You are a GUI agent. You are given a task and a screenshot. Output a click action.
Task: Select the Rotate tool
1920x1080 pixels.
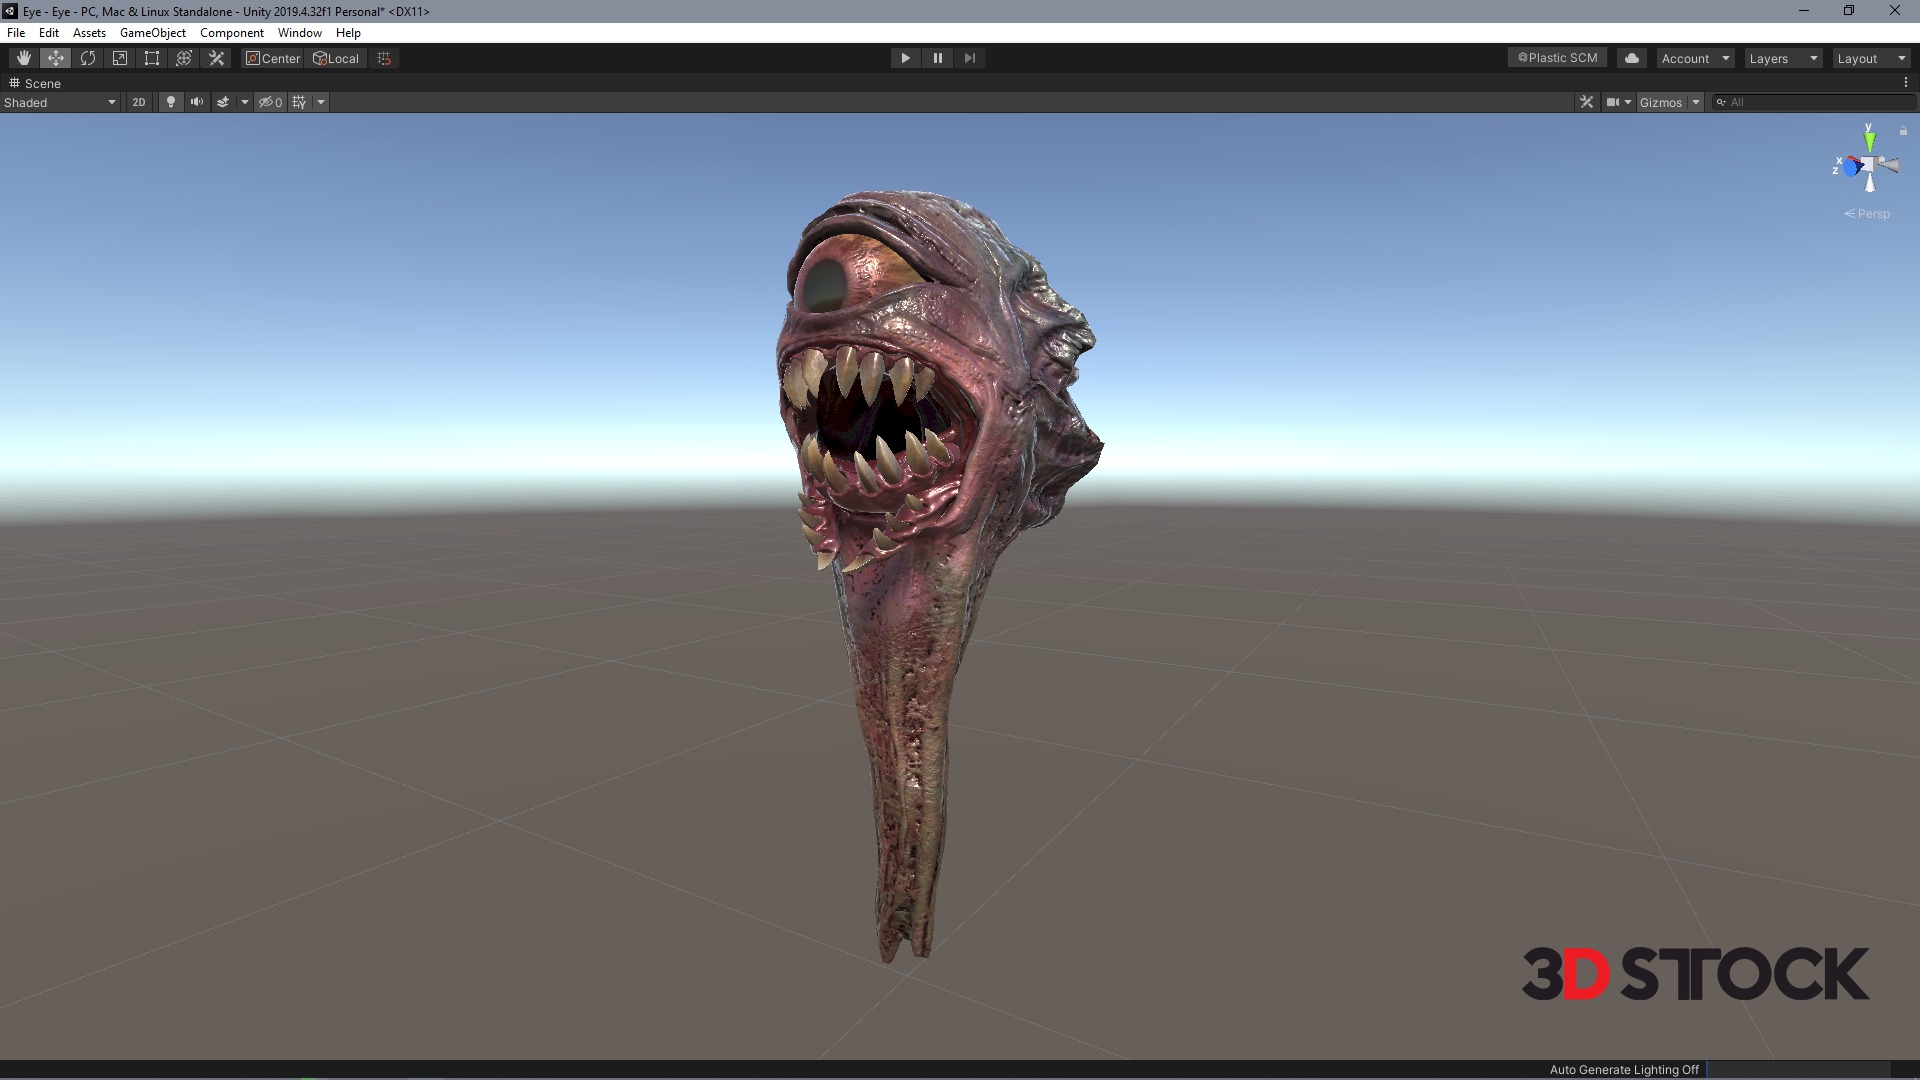coord(88,58)
